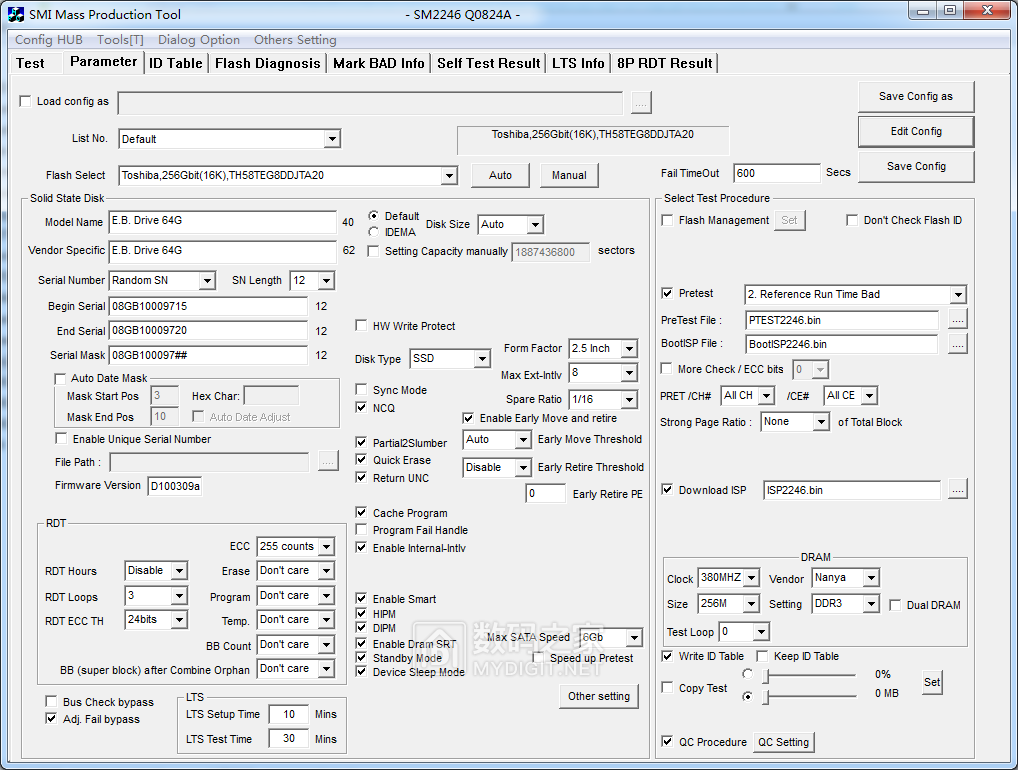Viewport: 1018px width, 770px height.
Task: Click browse button beside File Path field
Action: 328,461
